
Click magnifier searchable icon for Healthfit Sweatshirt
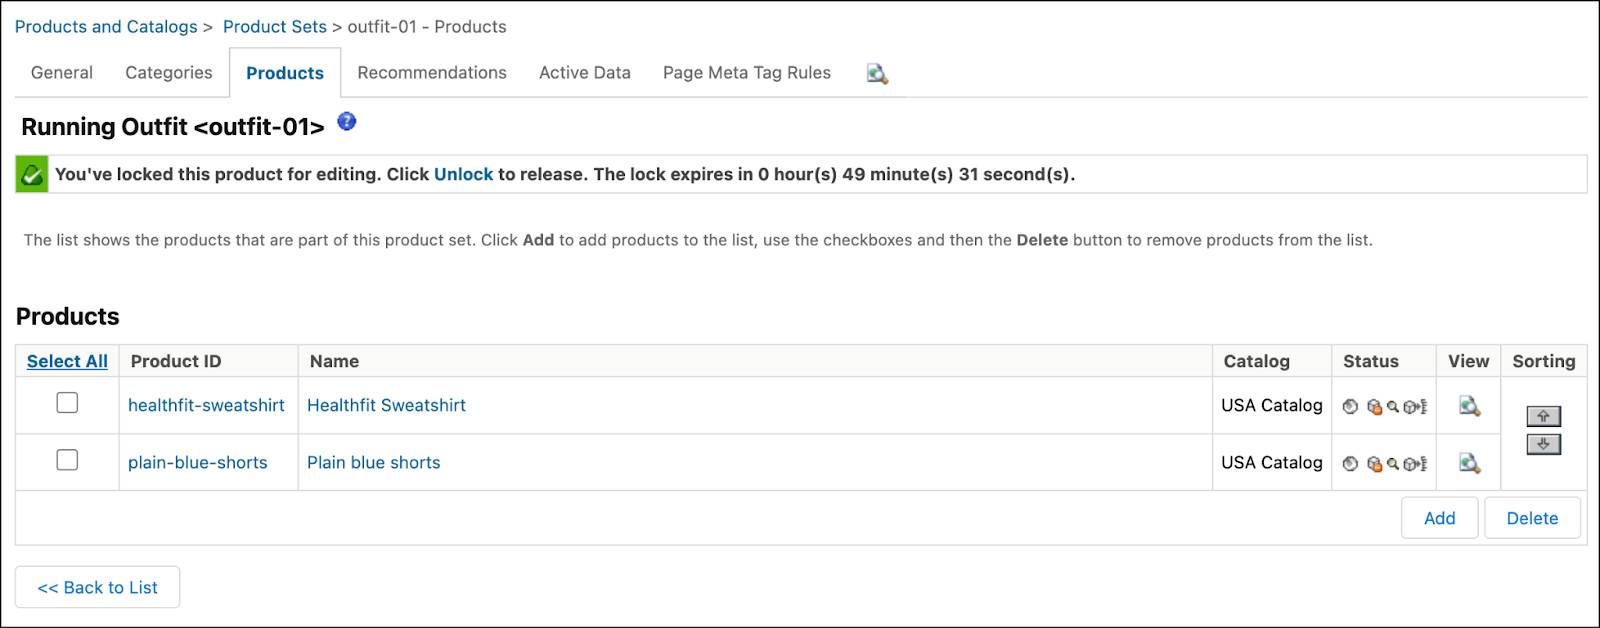tap(1392, 406)
